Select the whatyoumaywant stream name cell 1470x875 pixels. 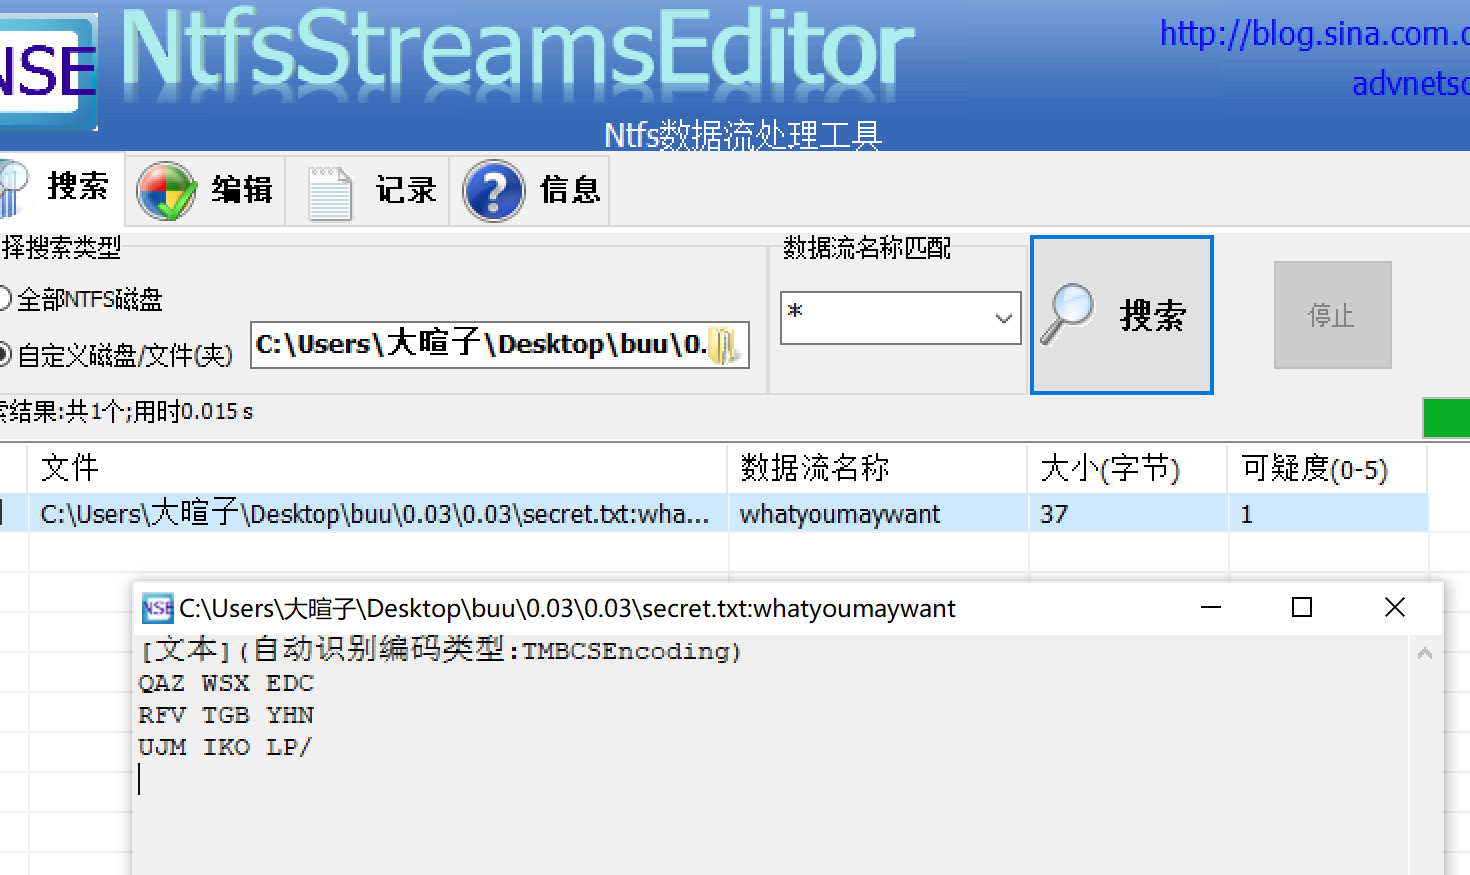pos(878,514)
